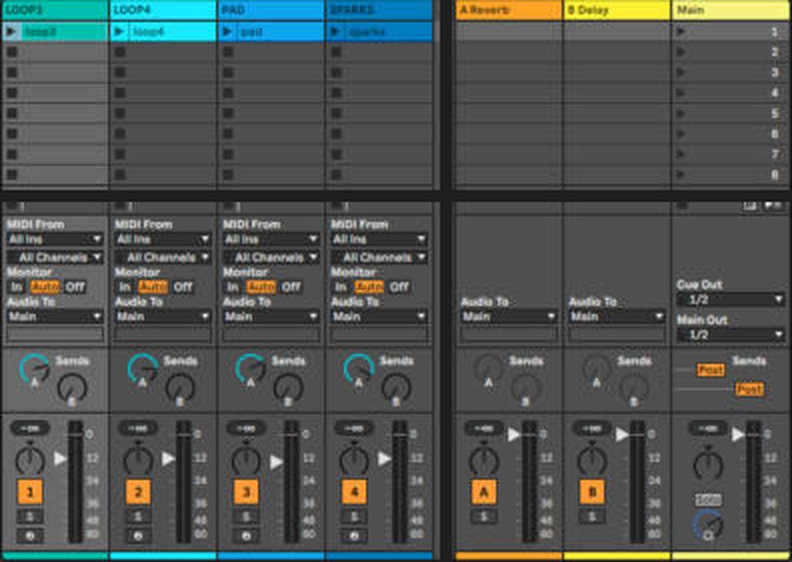This screenshot has height=562, width=792.
Task: Click the LOOP4 stop button in scene 2
Action: pyautogui.click(x=120, y=52)
